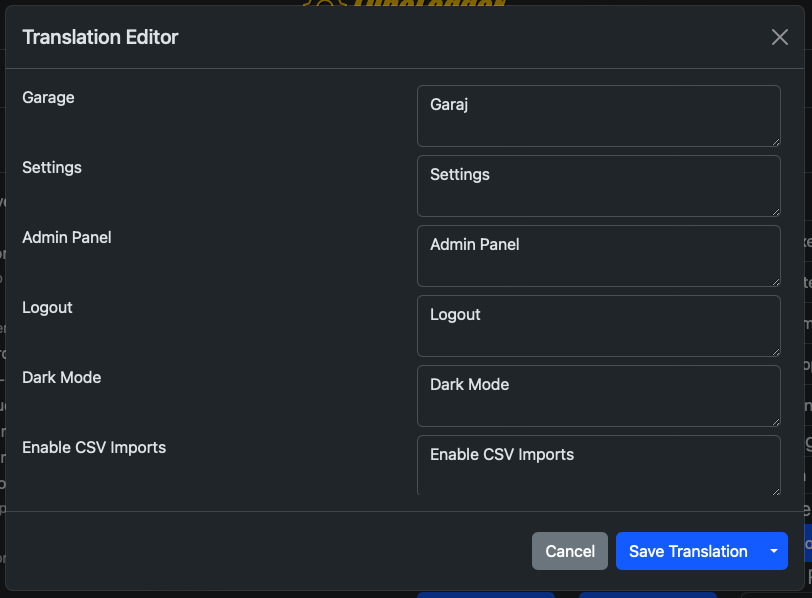Close the Translation Editor dialog
The image size is (812, 598).
click(x=780, y=37)
